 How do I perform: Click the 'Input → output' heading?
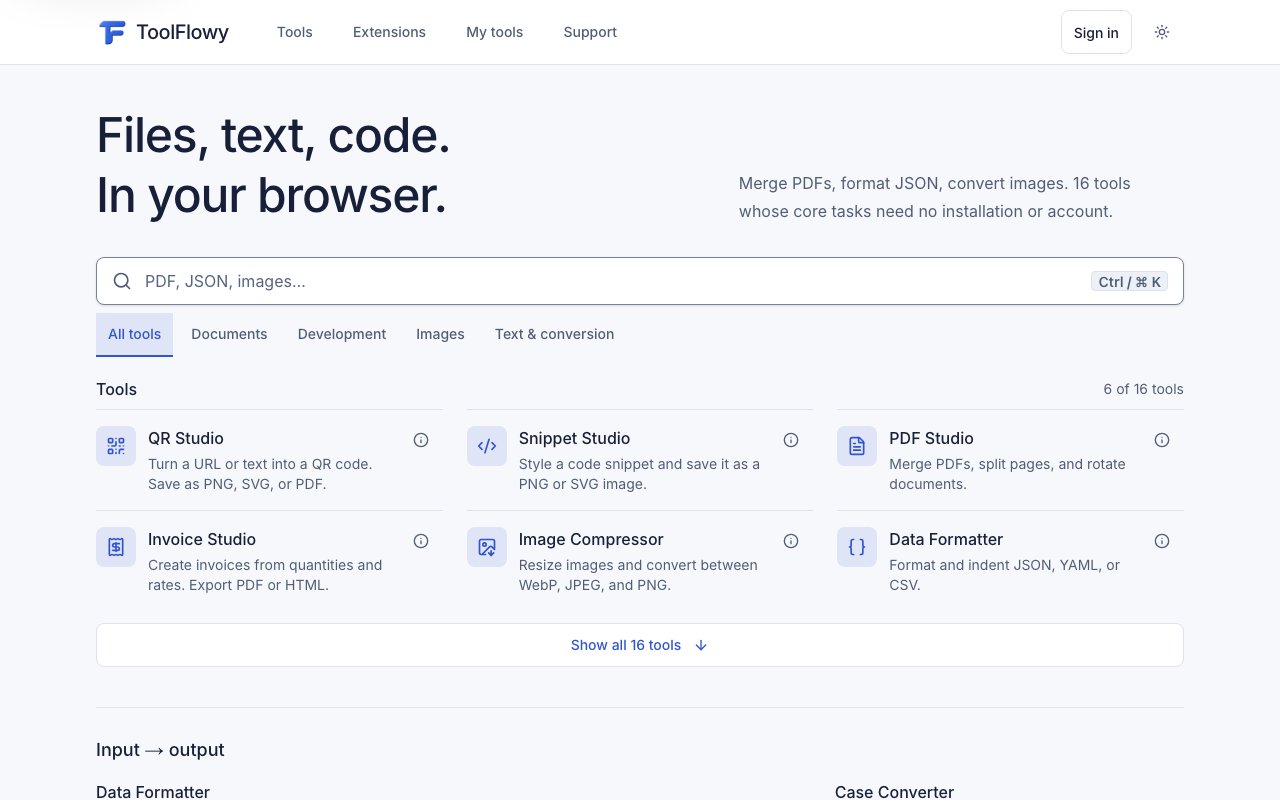pyautogui.click(x=160, y=750)
